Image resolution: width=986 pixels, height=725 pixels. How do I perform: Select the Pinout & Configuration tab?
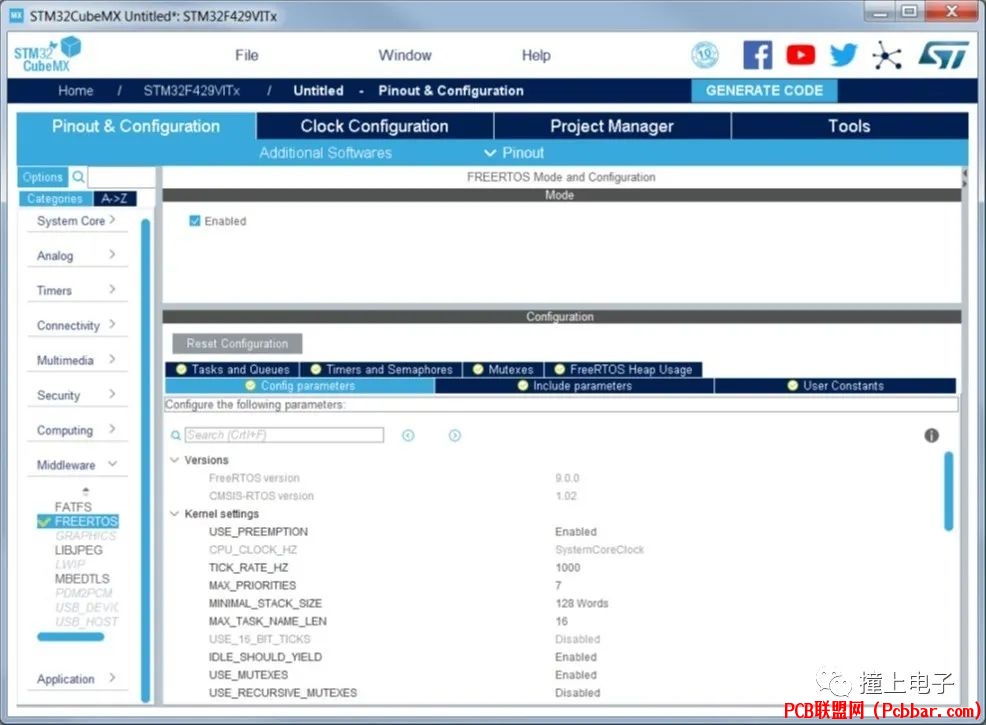[x=136, y=126]
